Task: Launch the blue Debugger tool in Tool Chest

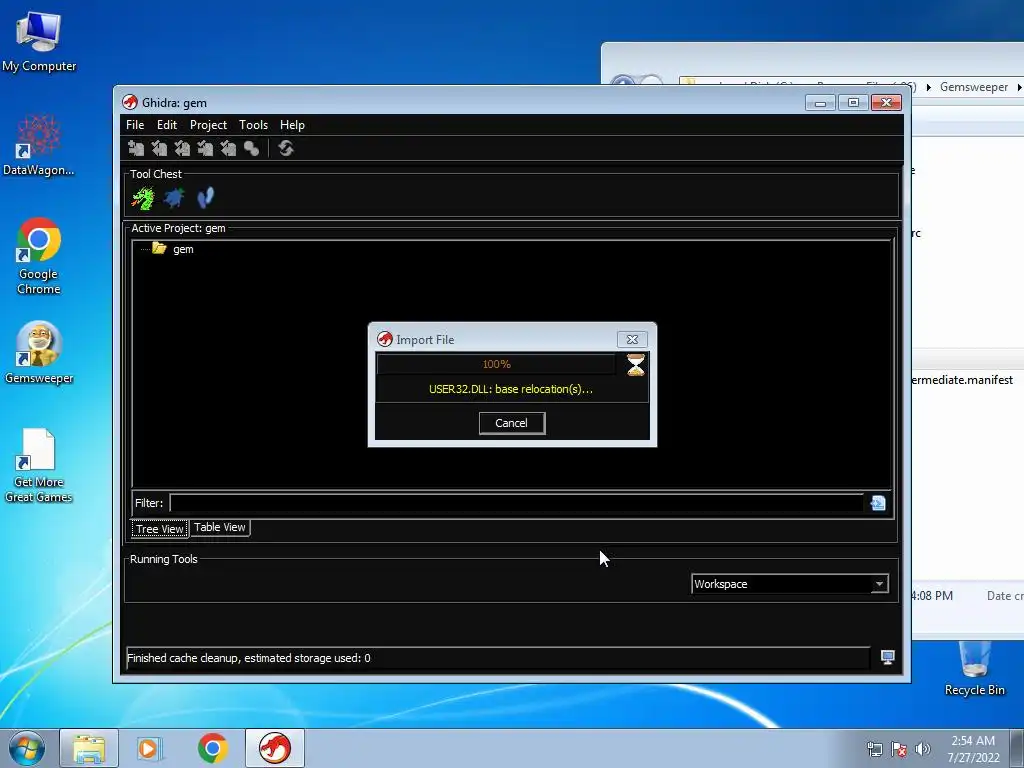Action: [174, 197]
